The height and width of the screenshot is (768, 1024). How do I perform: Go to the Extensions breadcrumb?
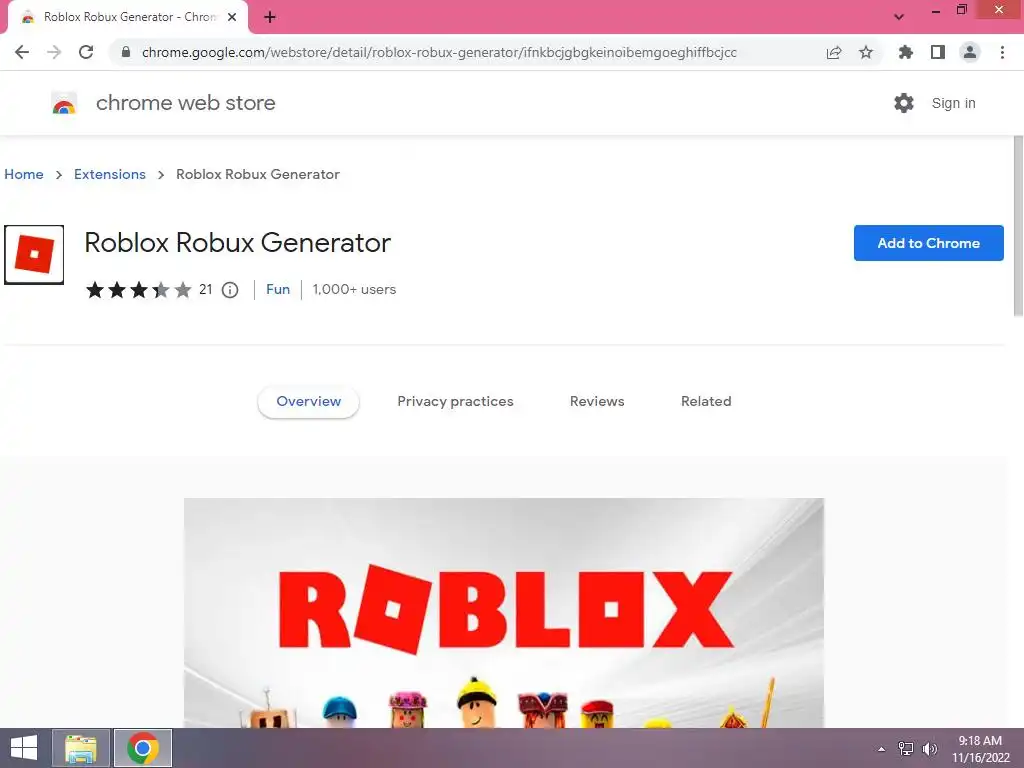coord(110,174)
